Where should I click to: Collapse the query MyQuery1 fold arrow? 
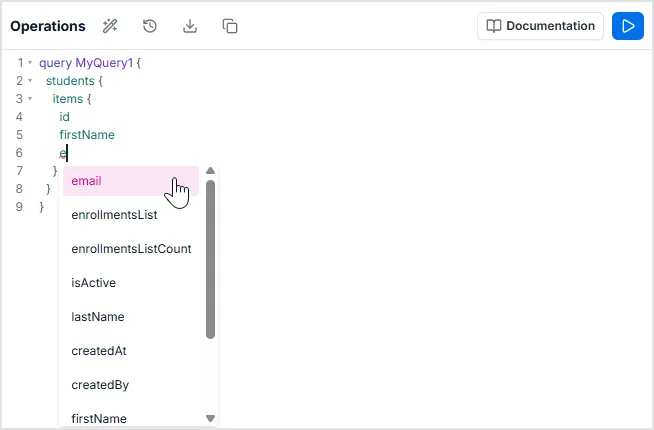[x=30, y=63]
